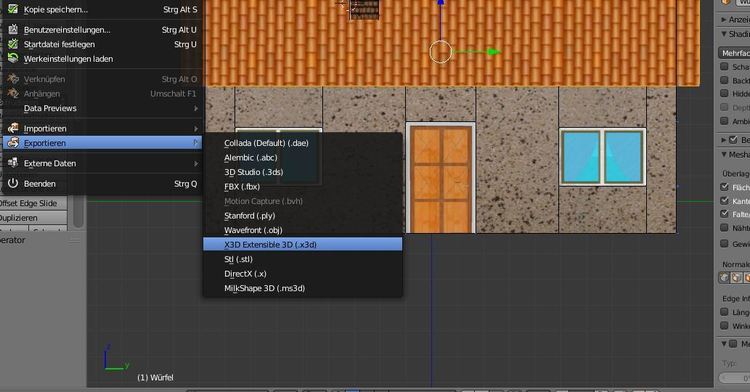Export as Wavefront (.obj)

(302, 230)
